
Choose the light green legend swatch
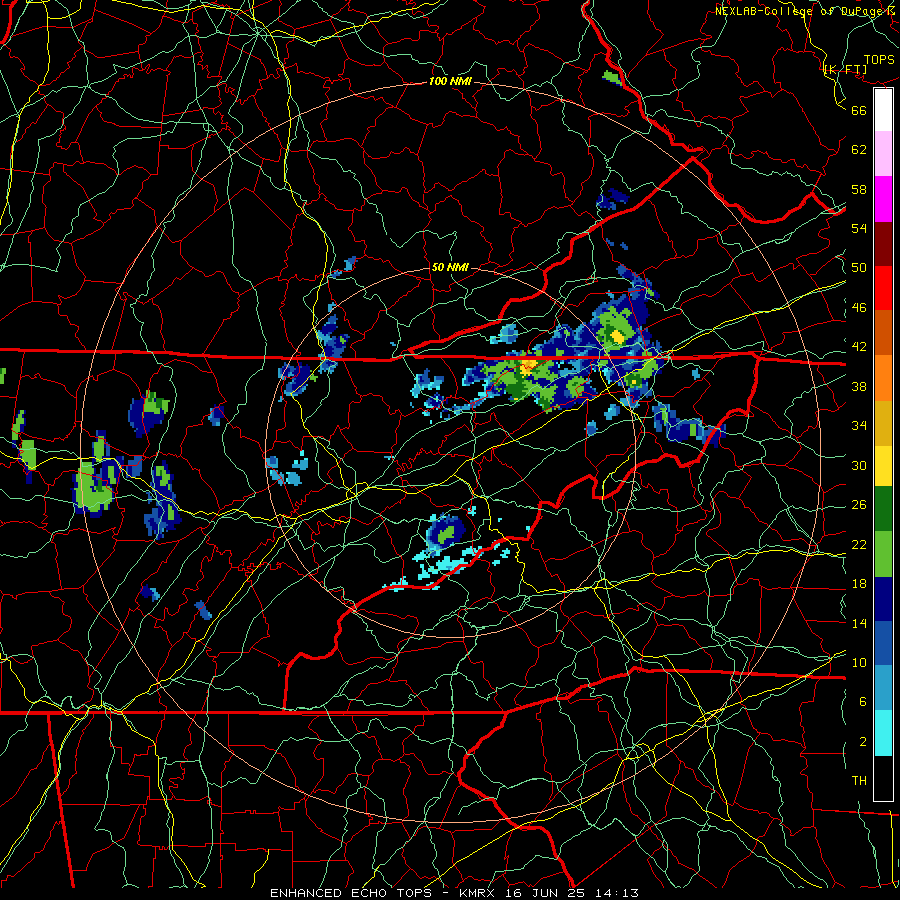pyautogui.click(x=883, y=554)
